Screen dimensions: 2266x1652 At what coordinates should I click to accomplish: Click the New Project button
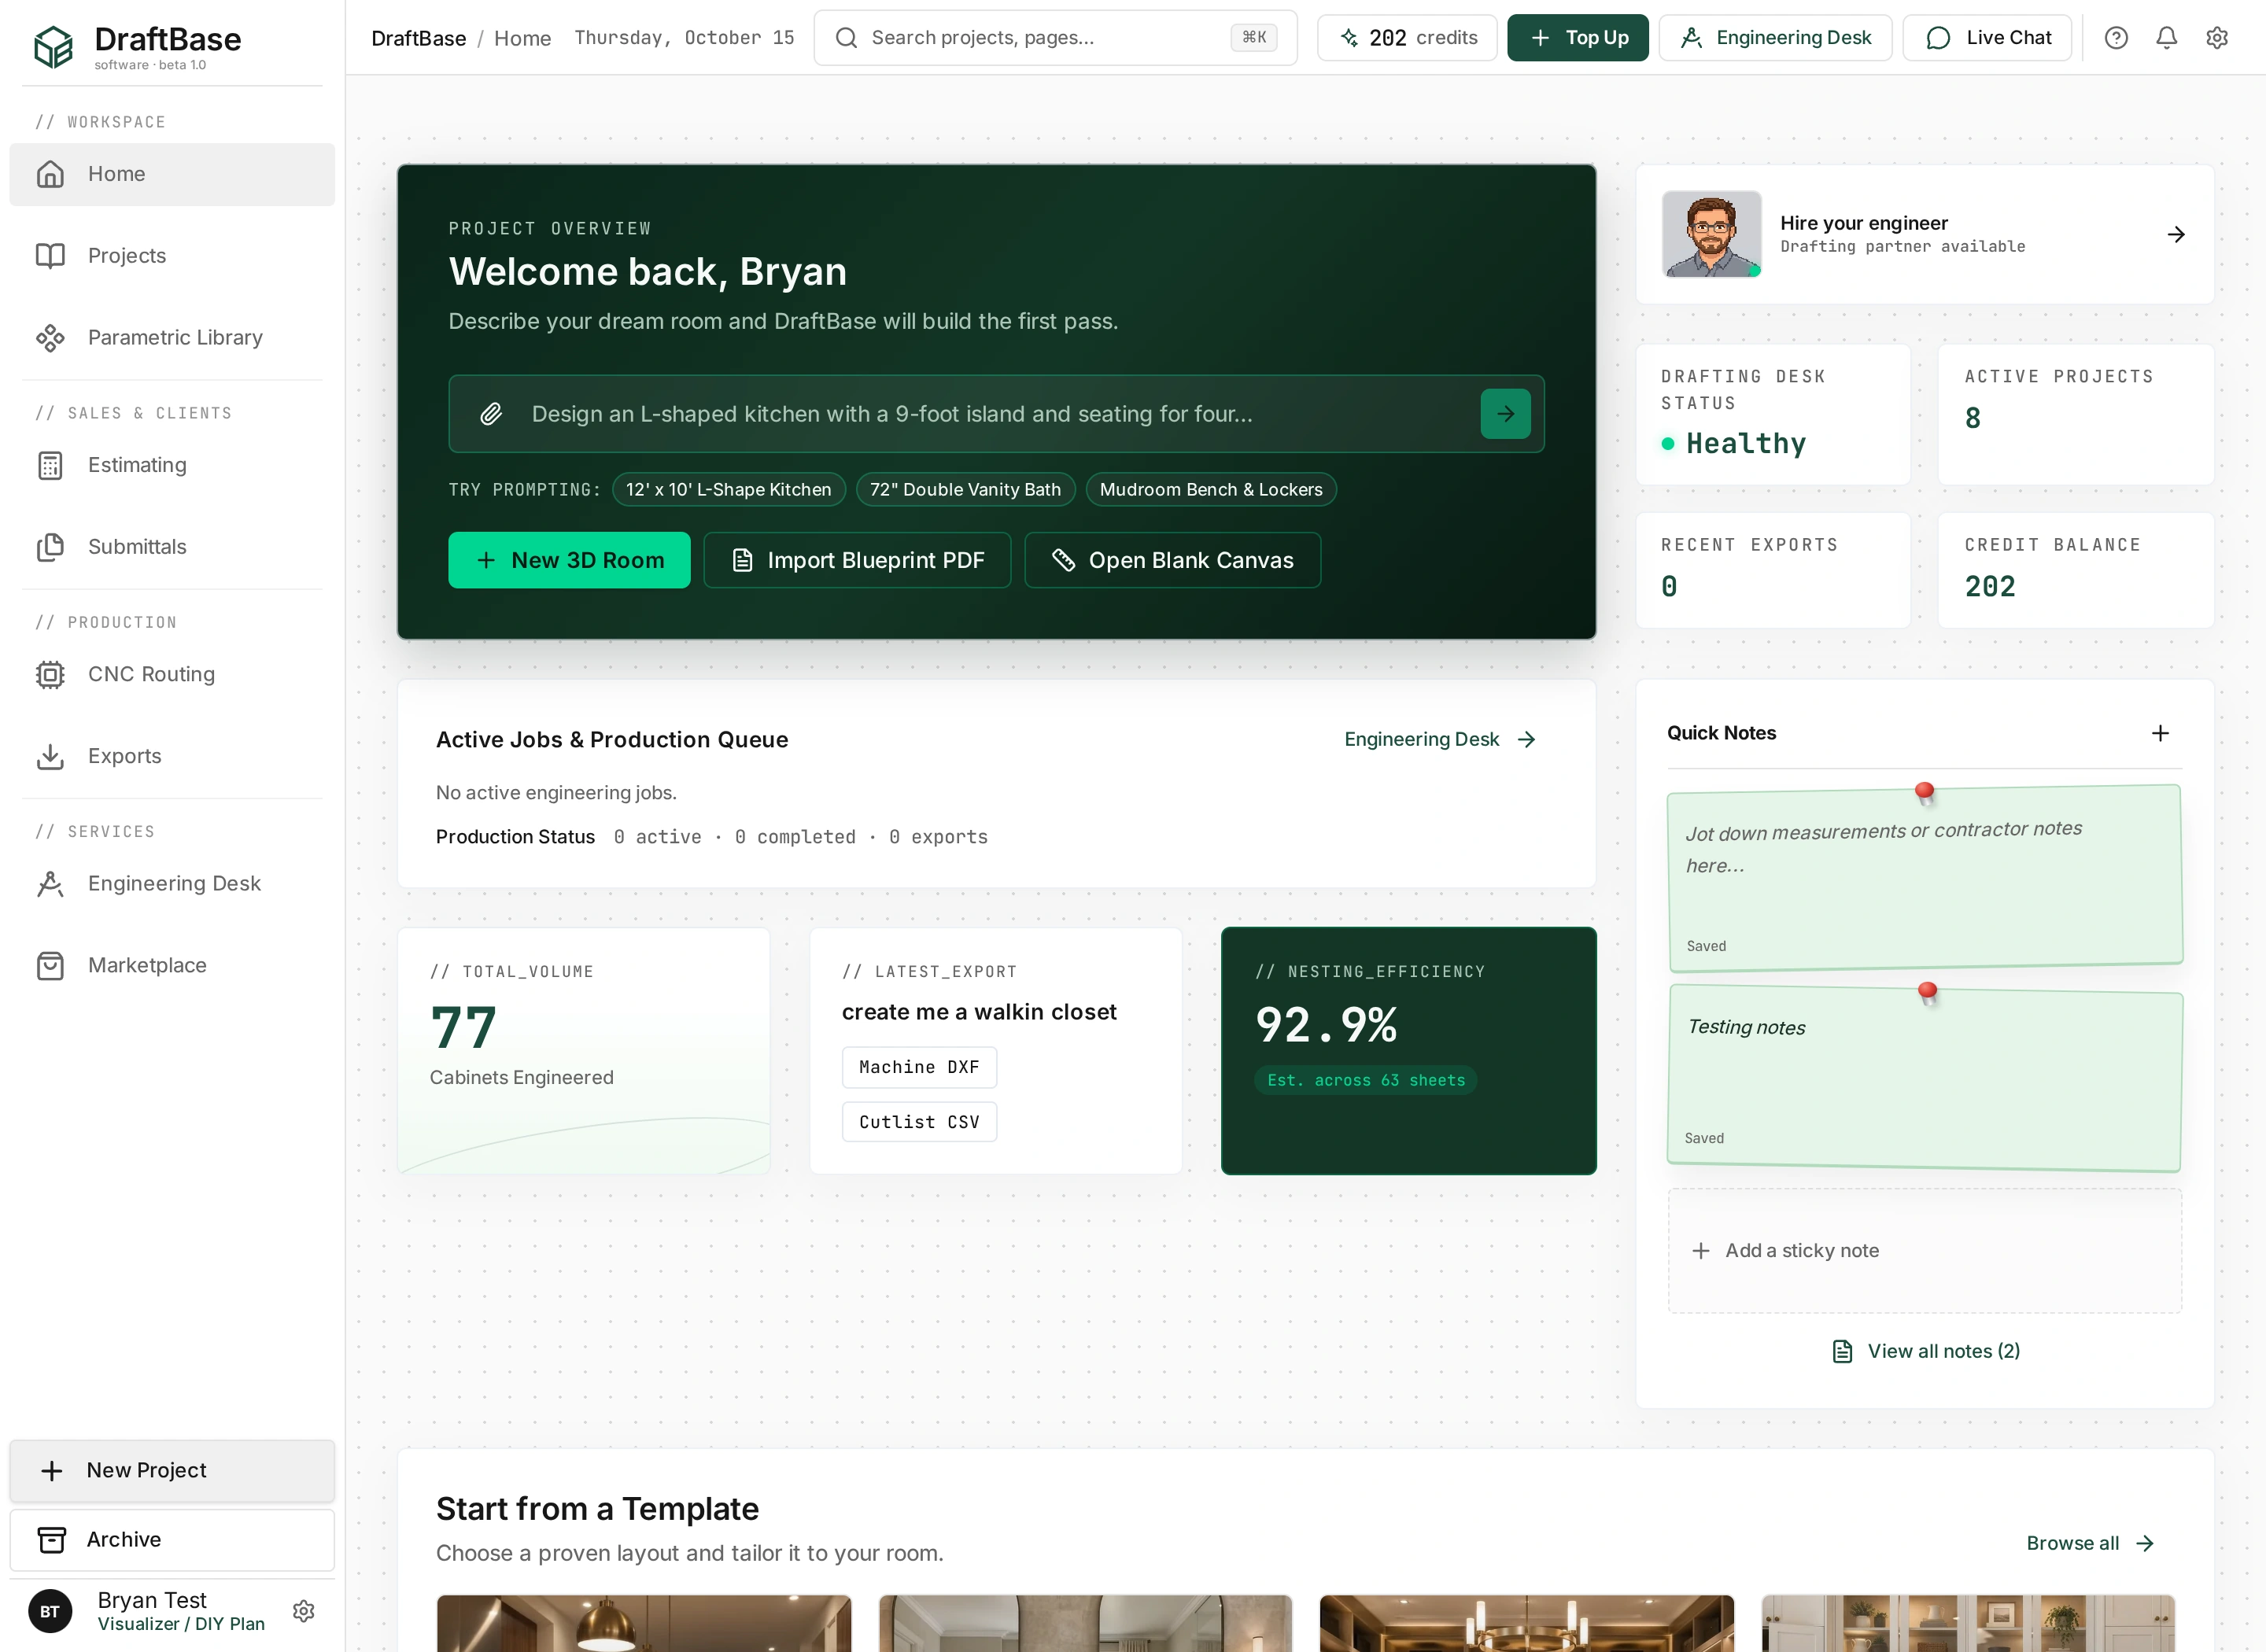click(172, 1470)
